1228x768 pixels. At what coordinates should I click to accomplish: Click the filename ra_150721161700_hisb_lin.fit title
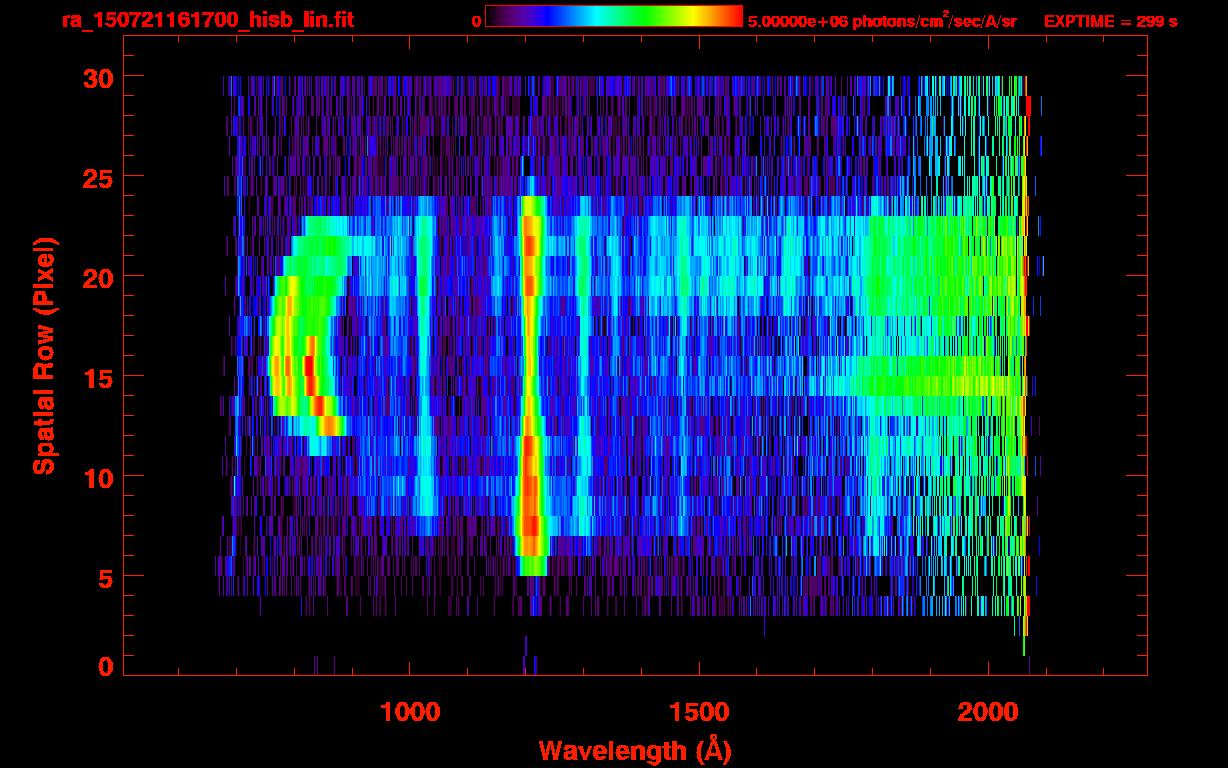[208, 20]
